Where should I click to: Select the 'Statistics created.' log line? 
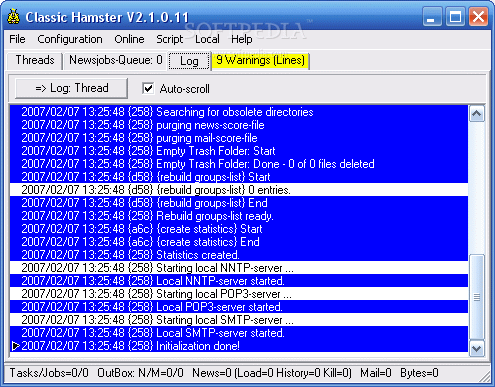tap(239, 255)
